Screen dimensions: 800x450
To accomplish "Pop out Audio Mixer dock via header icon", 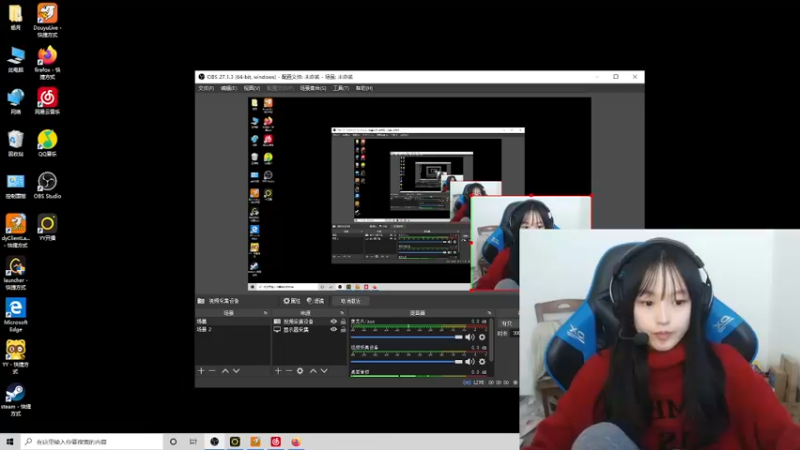I will point(489,313).
